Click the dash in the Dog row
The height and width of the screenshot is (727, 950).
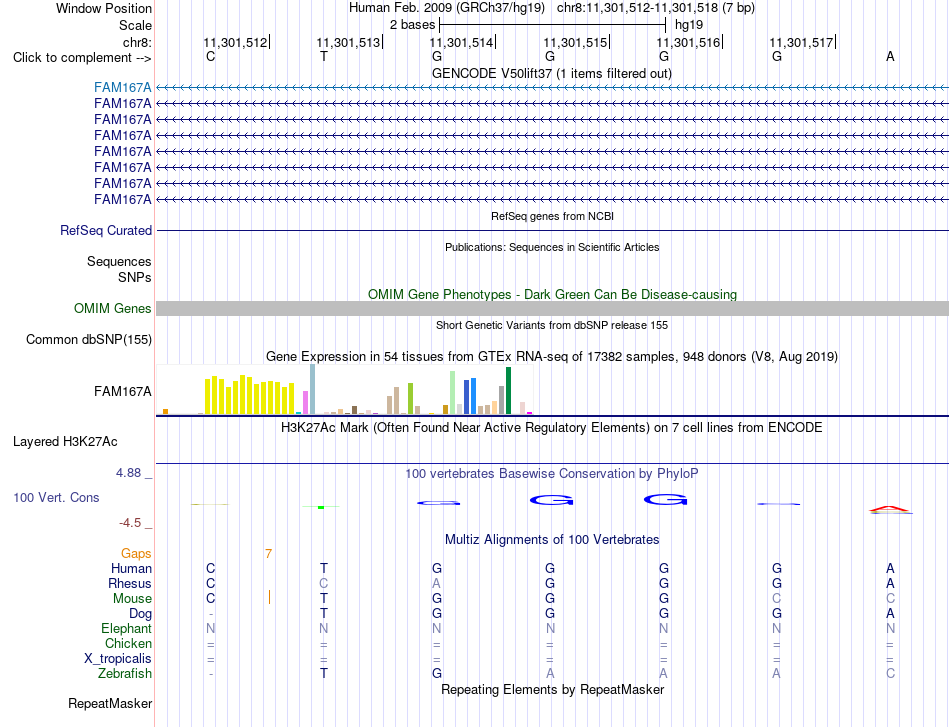pyautogui.click(x=210, y=614)
